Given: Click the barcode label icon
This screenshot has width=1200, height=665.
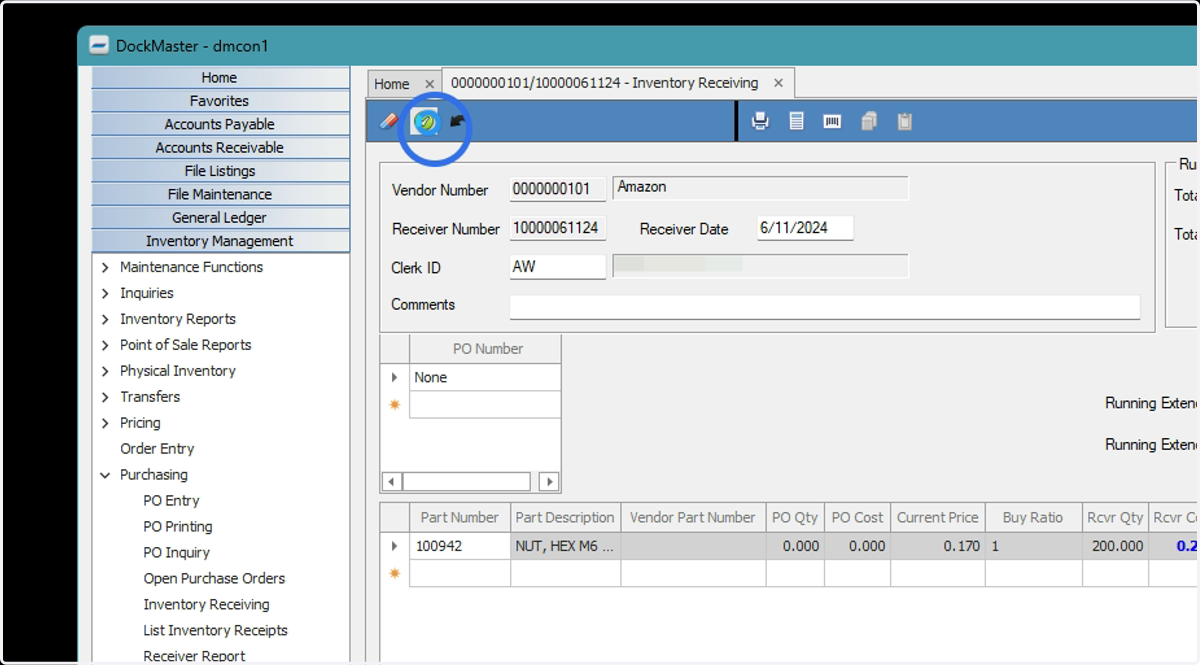Looking at the screenshot, I should [x=832, y=122].
